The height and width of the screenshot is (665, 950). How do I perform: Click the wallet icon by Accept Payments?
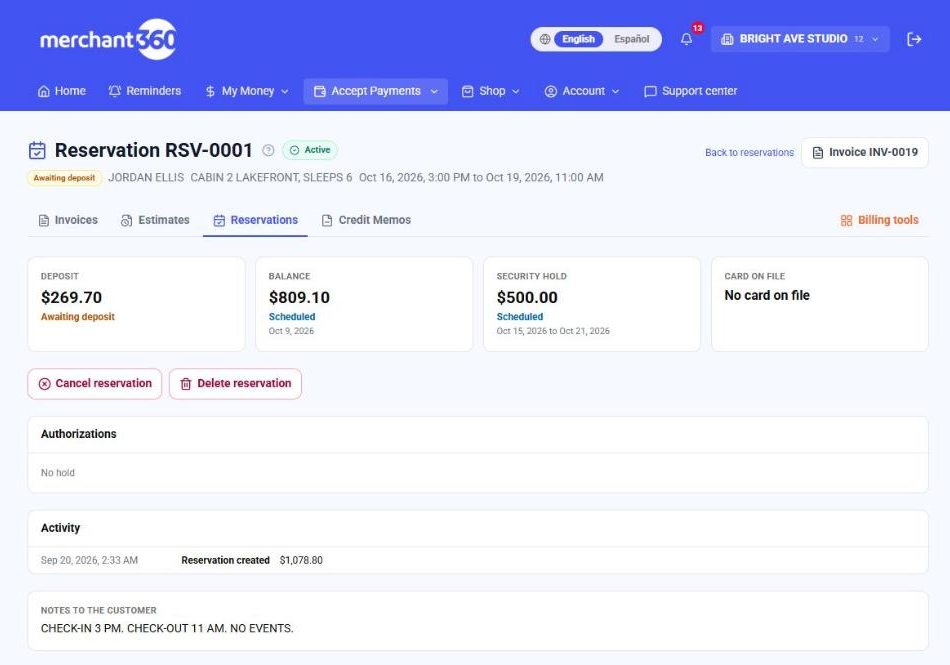click(320, 91)
